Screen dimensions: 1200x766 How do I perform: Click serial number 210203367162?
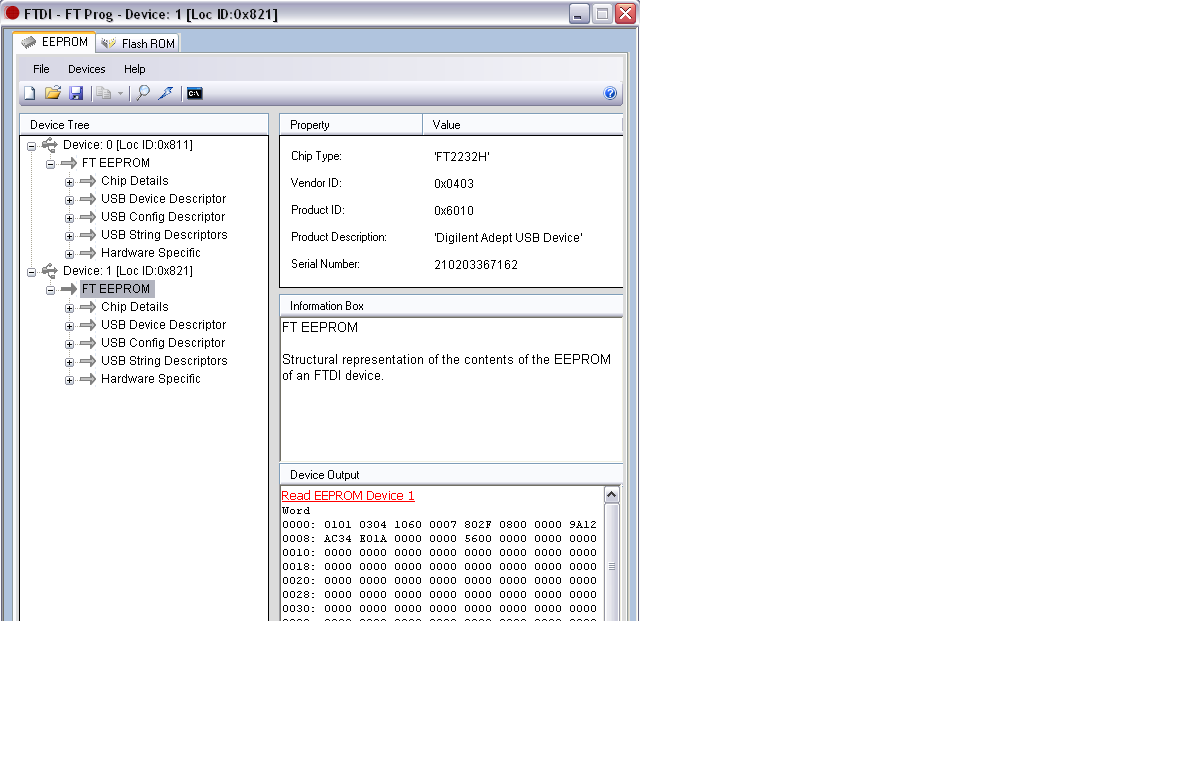[476, 265]
